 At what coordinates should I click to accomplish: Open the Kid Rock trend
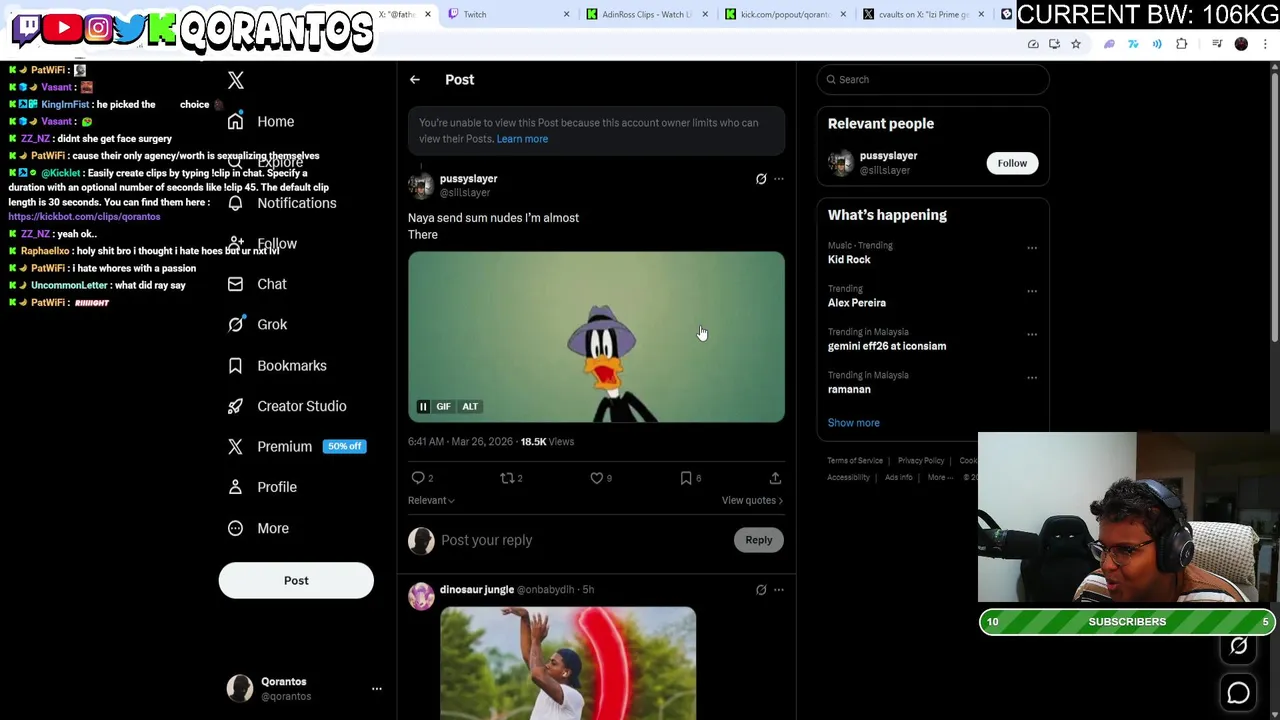[x=849, y=259]
